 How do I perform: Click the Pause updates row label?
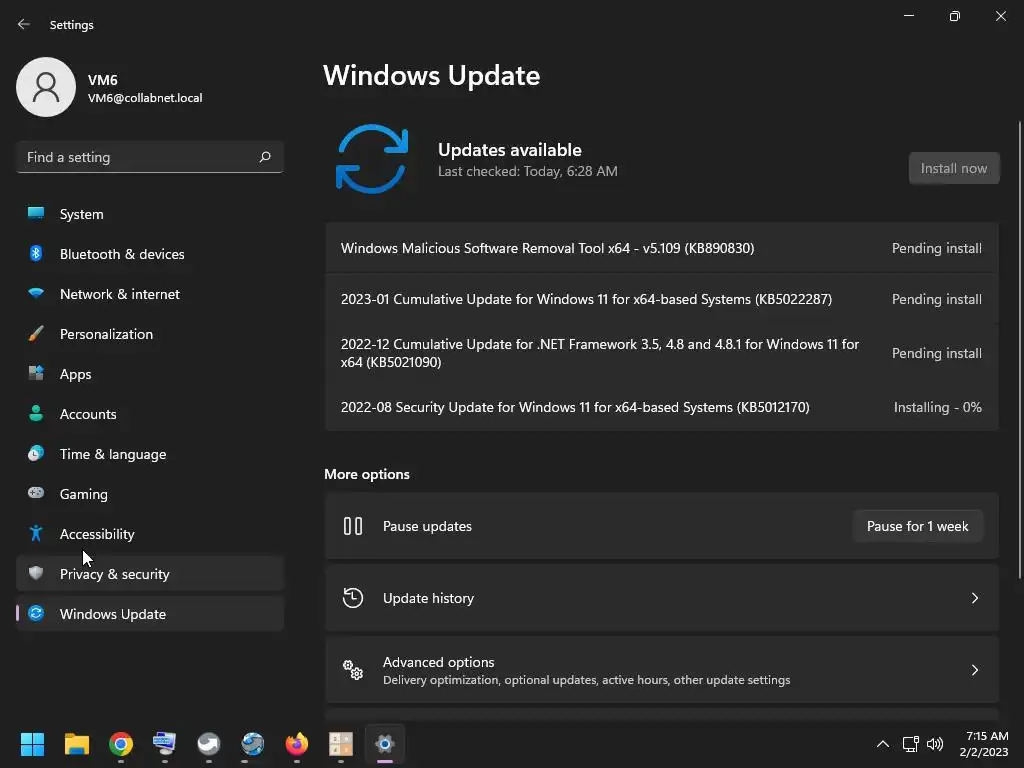(427, 526)
